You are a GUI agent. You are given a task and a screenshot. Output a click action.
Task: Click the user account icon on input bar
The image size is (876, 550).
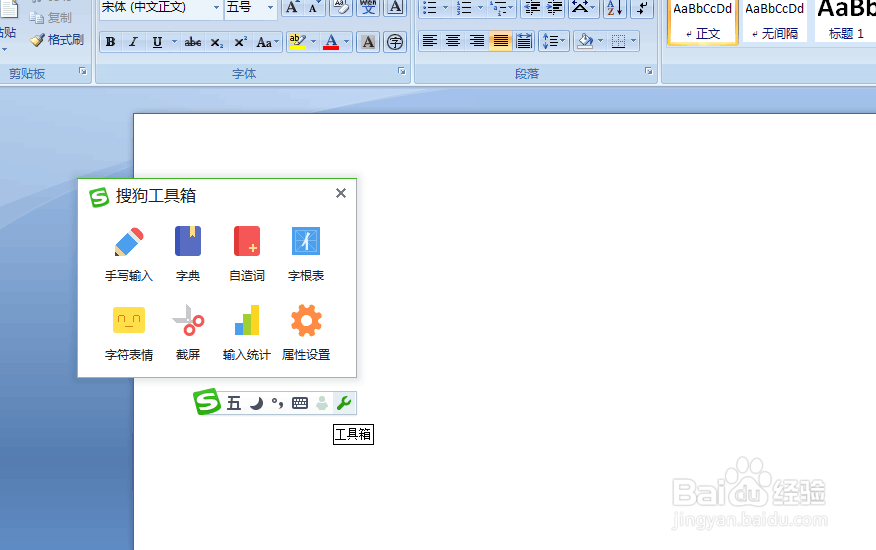coord(322,403)
